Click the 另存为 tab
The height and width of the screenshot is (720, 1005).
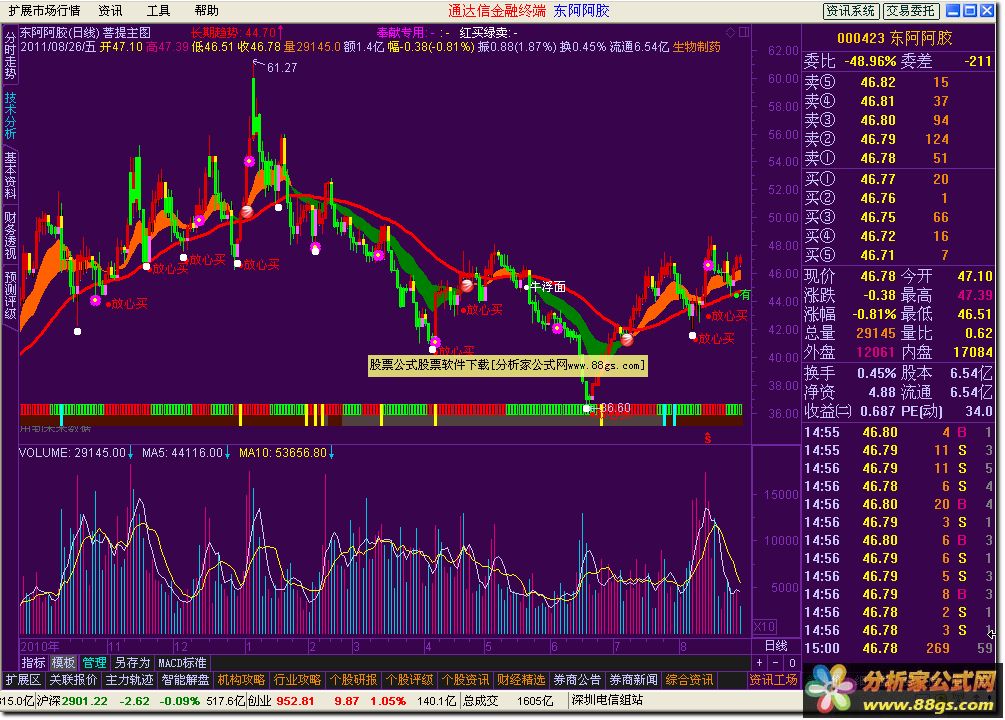point(132,663)
